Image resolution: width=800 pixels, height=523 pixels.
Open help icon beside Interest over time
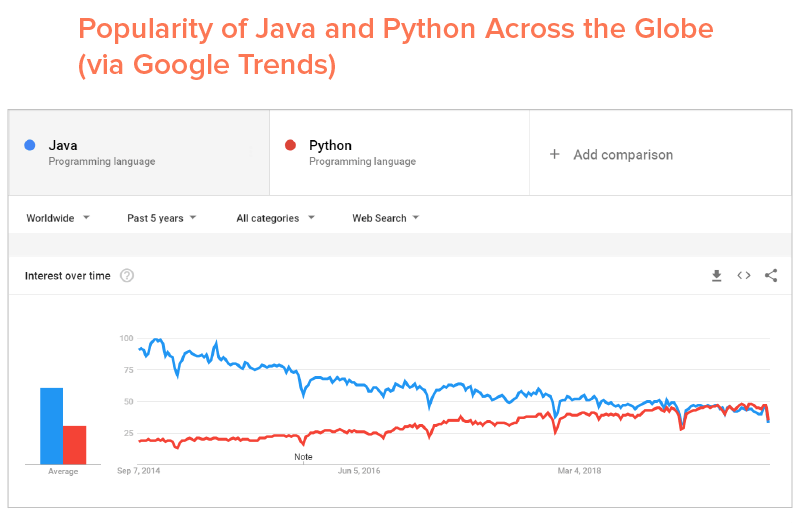[x=127, y=276]
